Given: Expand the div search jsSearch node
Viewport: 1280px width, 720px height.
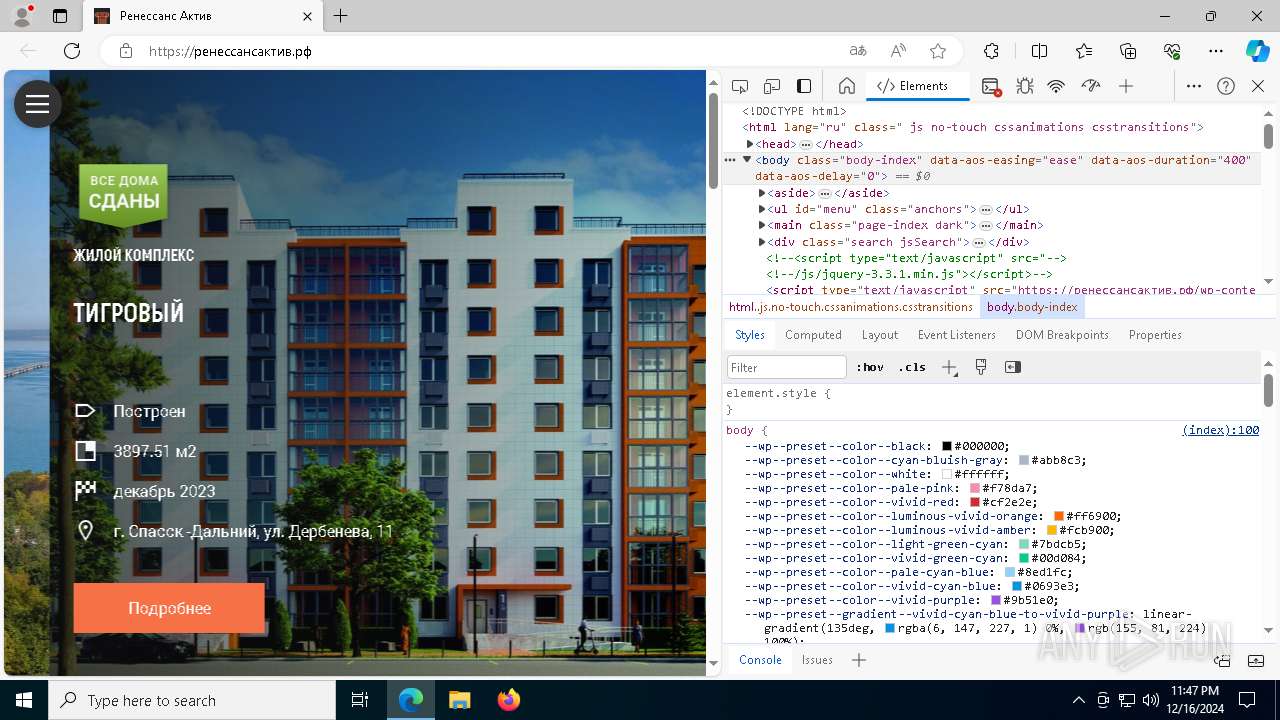Looking at the screenshot, I should coord(762,242).
